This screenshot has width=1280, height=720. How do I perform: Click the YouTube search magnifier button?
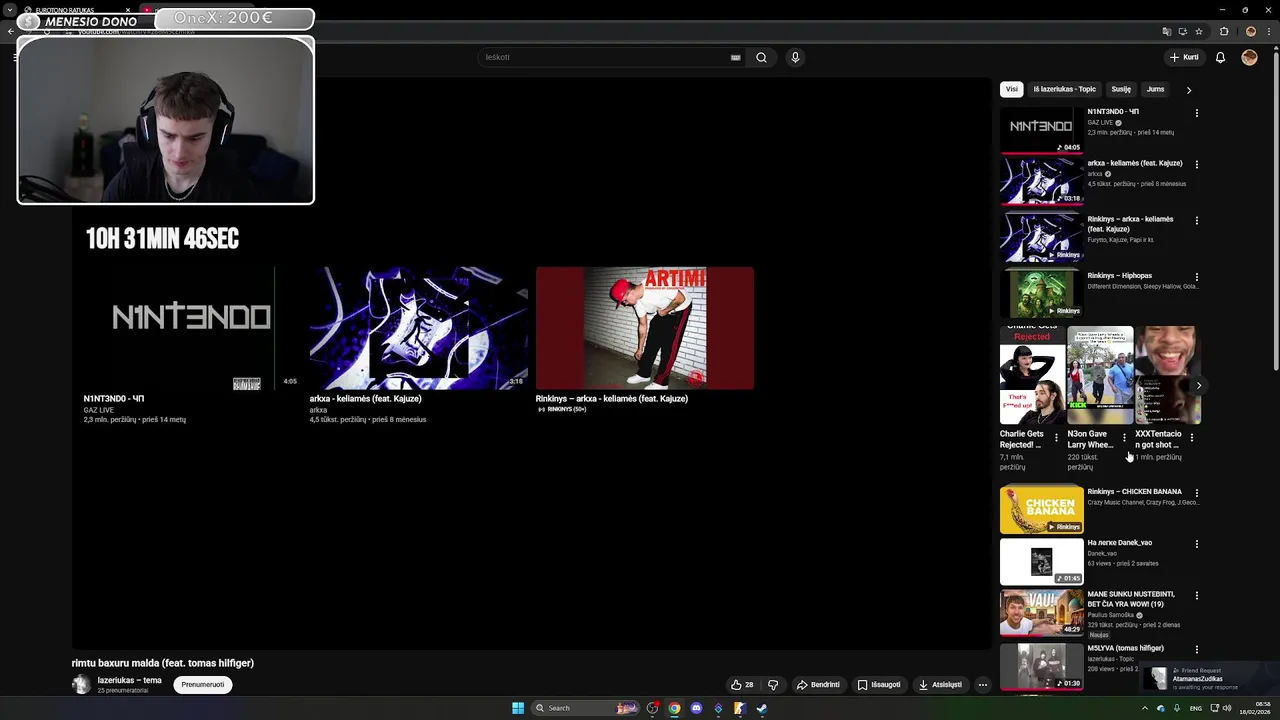tap(761, 57)
